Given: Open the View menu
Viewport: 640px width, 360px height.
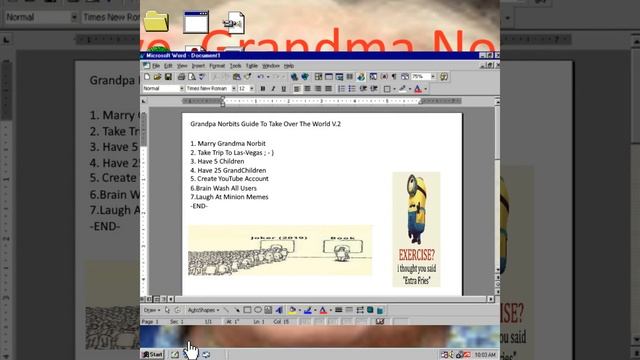Looking at the screenshot, I should tap(182, 66).
